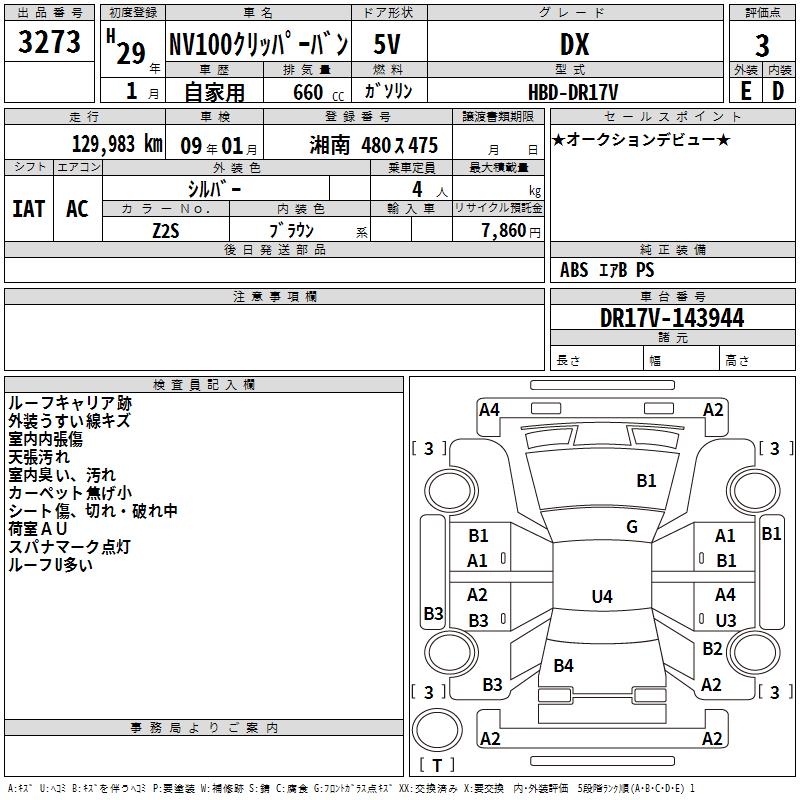
Task: Click the interior grade D cell
Action: pyautogui.click(x=779, y=90)
